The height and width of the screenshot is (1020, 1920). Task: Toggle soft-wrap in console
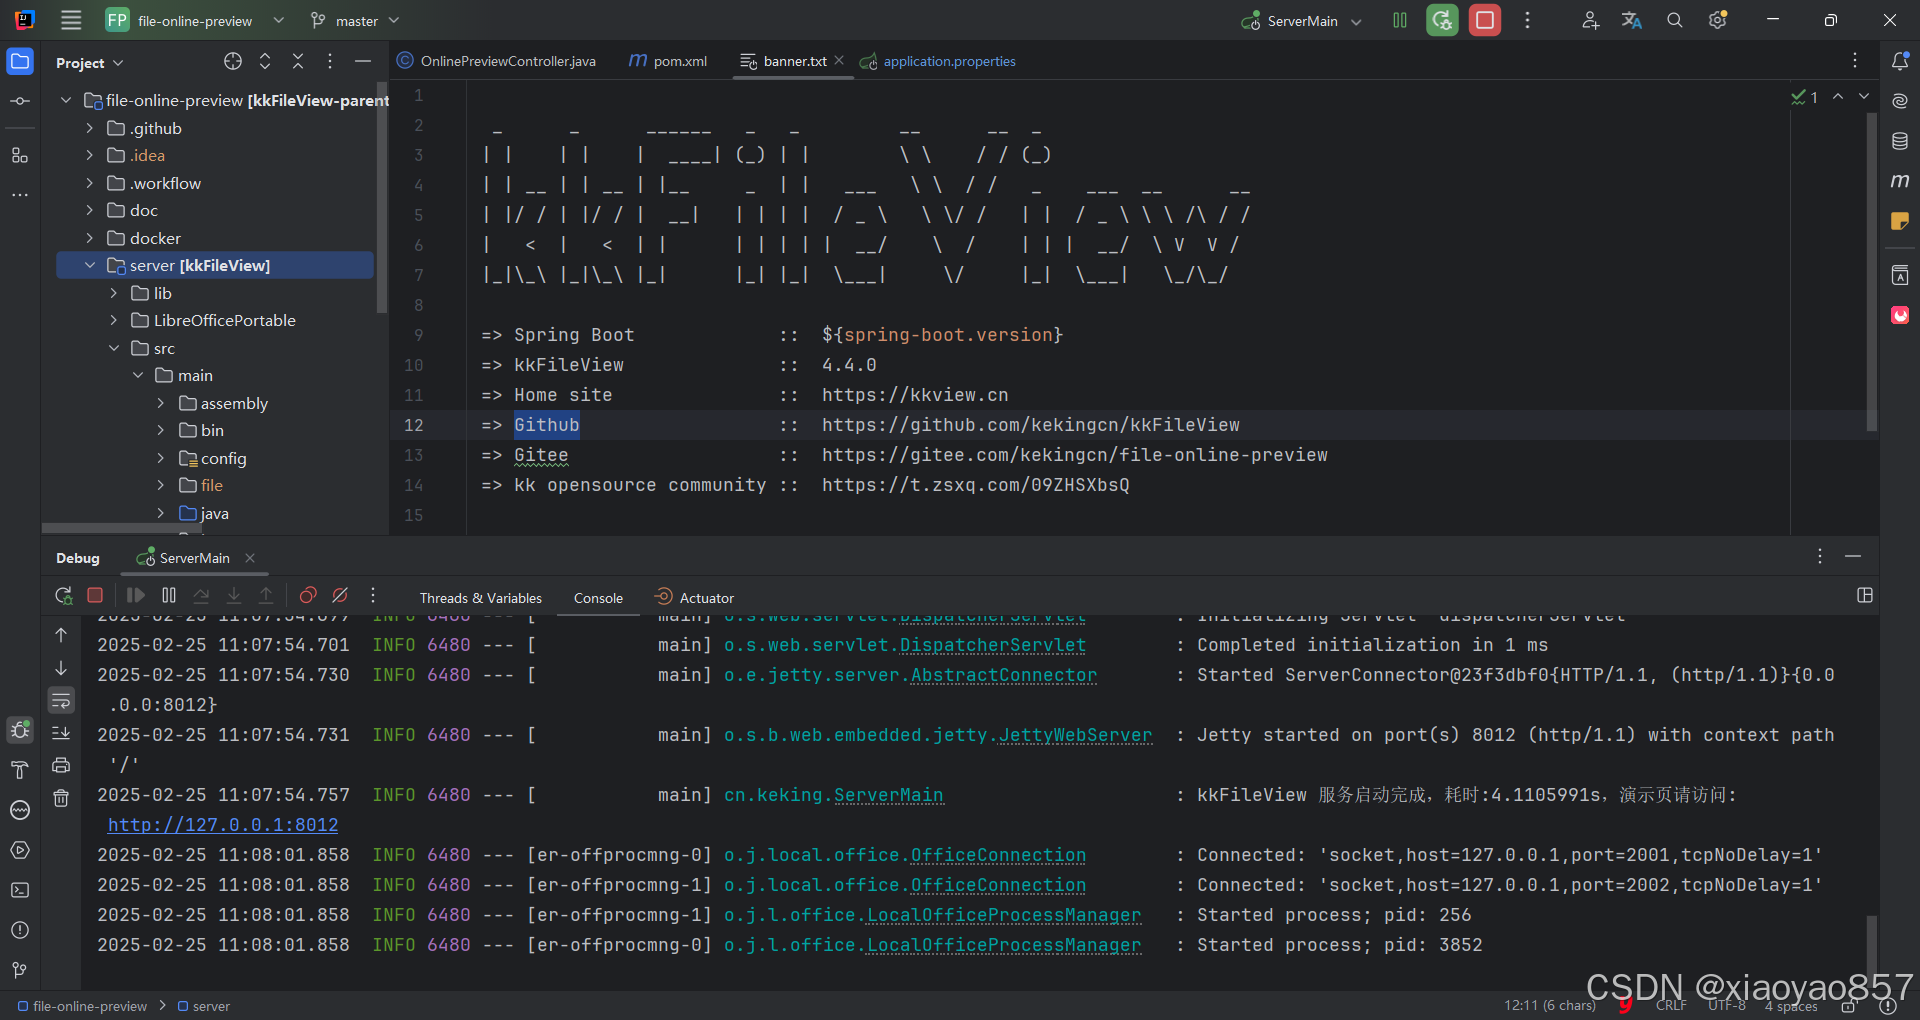click(x=61, y=700)
